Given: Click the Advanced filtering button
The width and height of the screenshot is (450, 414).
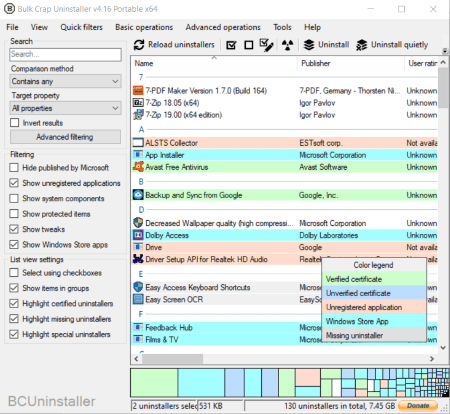Looking at the screenshot, I should coord(65,137).
